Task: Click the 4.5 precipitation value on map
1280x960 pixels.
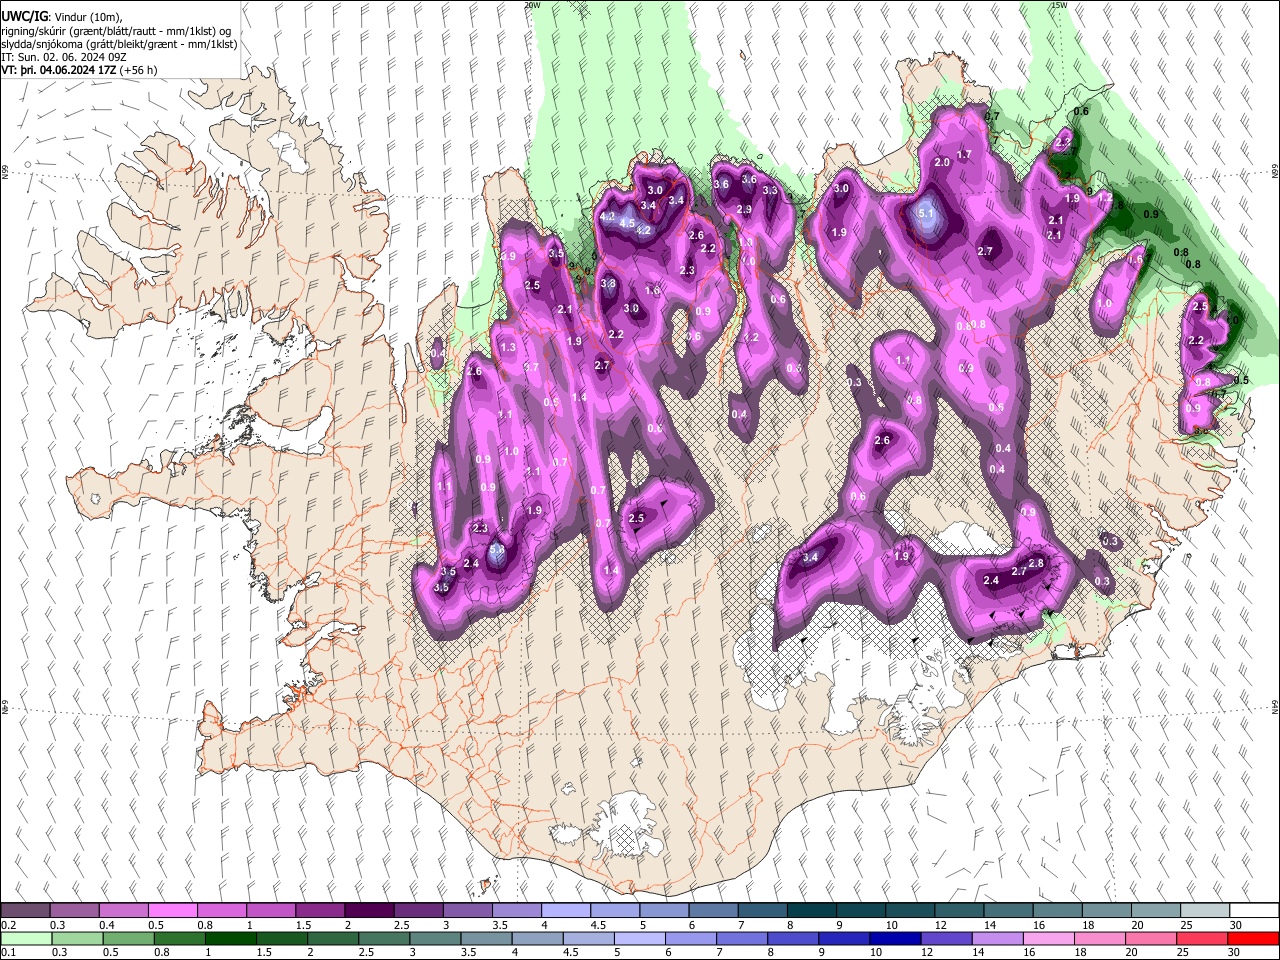Action: (627, 223)
